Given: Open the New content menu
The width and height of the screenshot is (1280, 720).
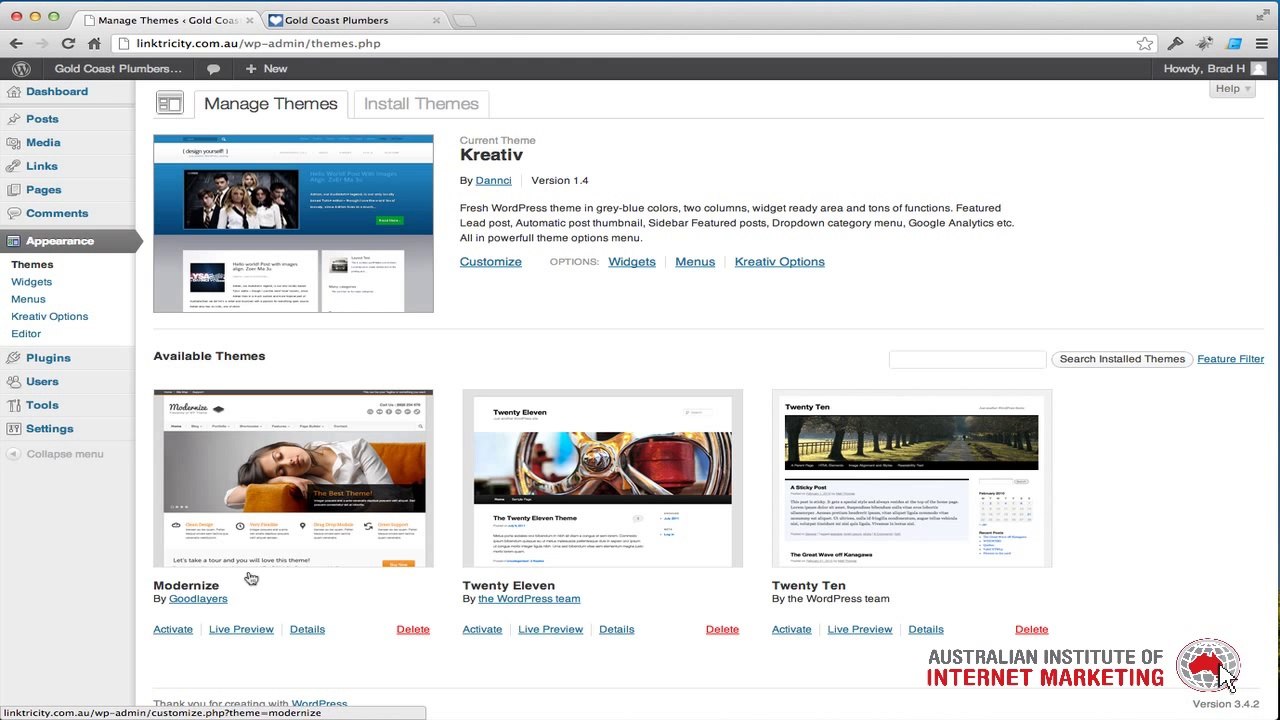Looking at the screenshot, I should pyautogui.click(x=266, y=69).
